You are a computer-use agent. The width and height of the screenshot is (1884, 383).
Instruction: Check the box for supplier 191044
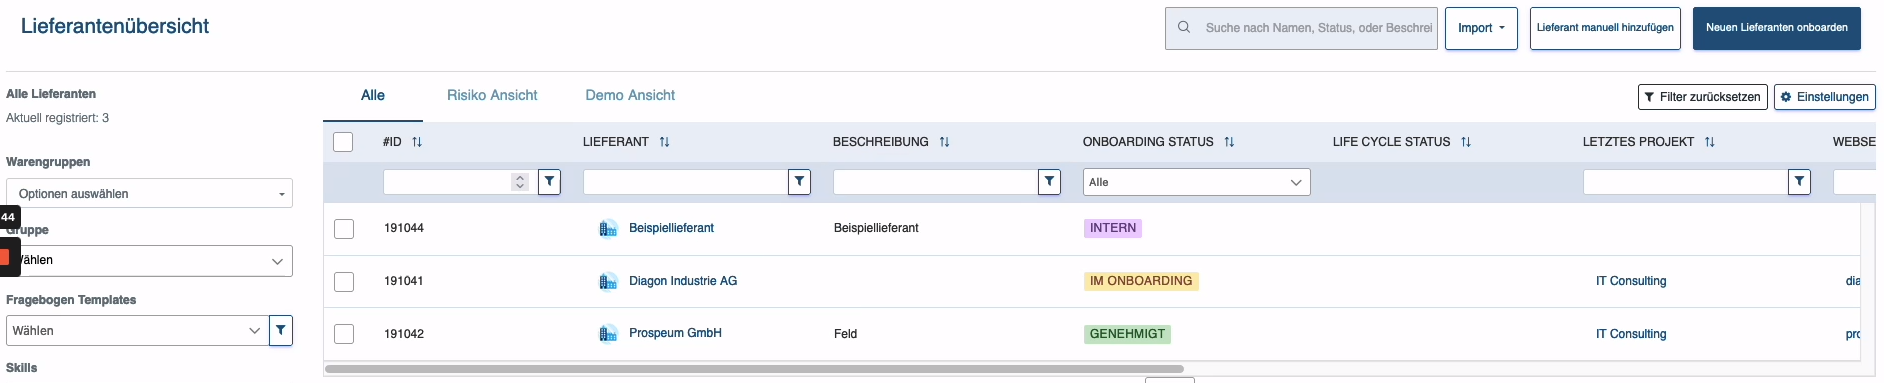tap(344, 229)
